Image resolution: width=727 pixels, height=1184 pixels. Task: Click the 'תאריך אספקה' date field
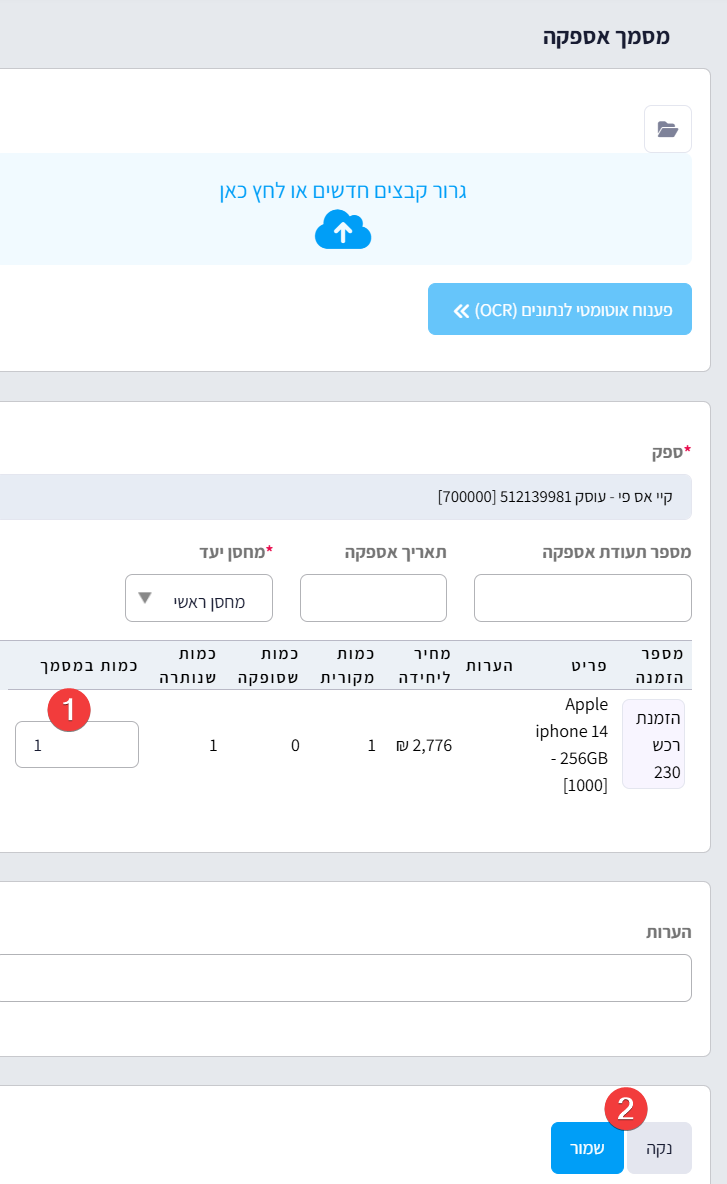click(373, 598)
